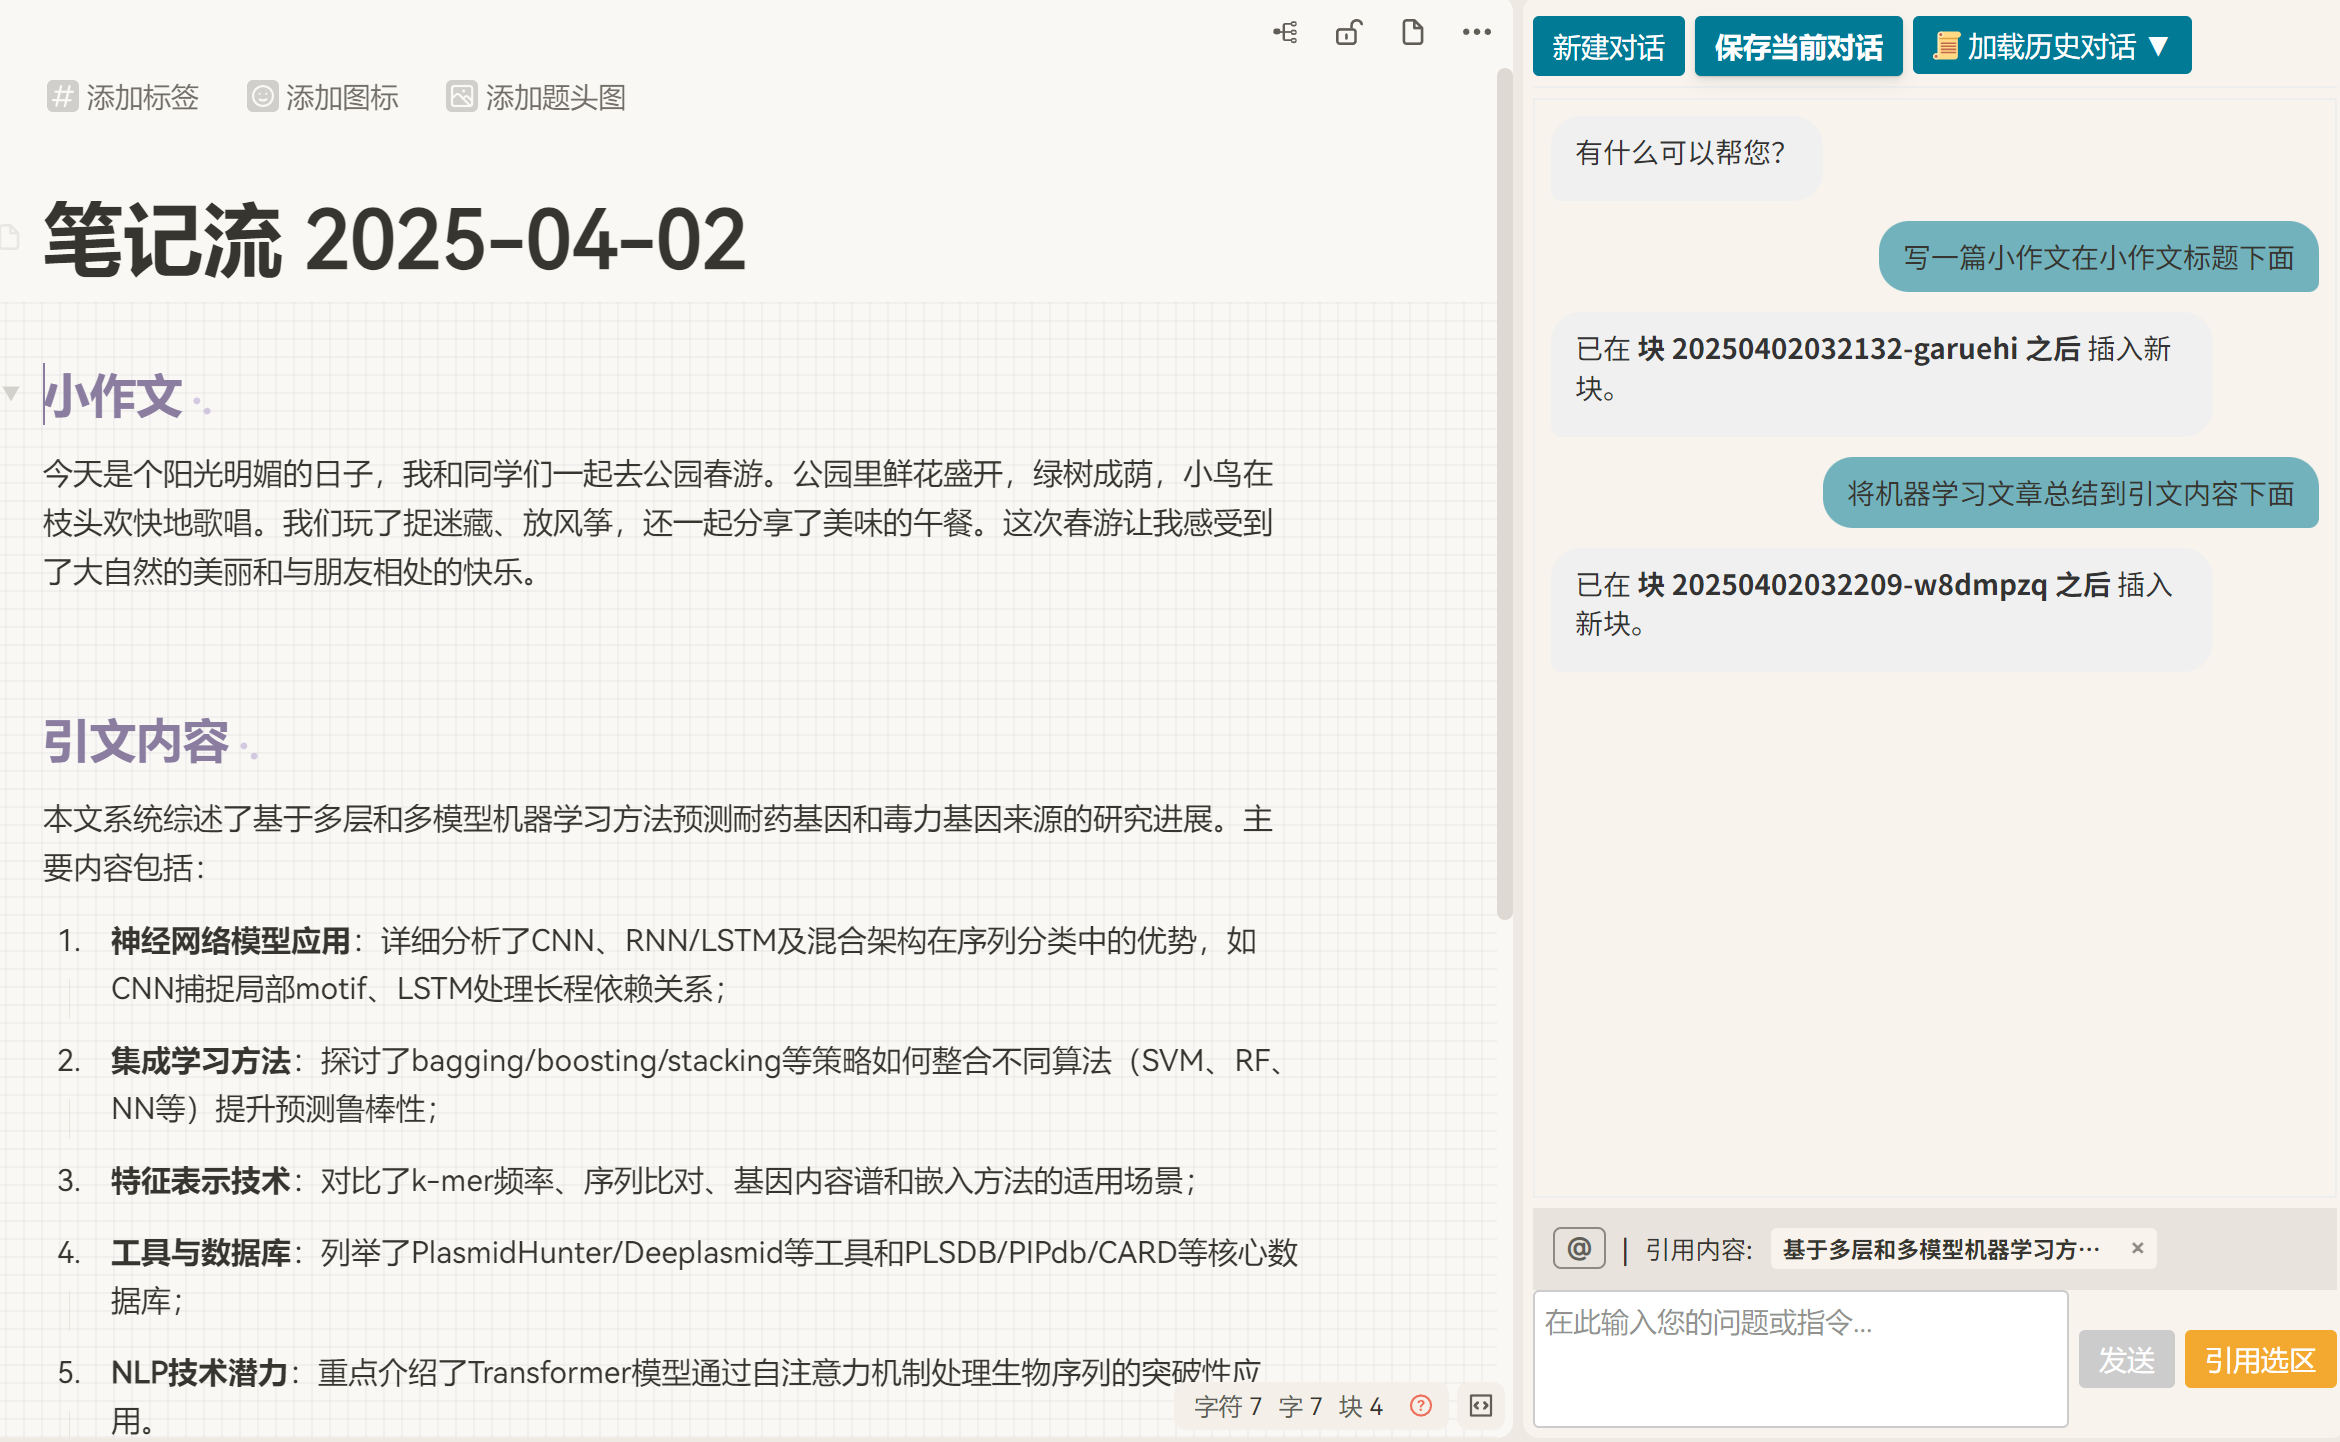Screen dimensions: 2340x1442
Task: Open the three-dots more menu
Action: [x=1476, y=33]
